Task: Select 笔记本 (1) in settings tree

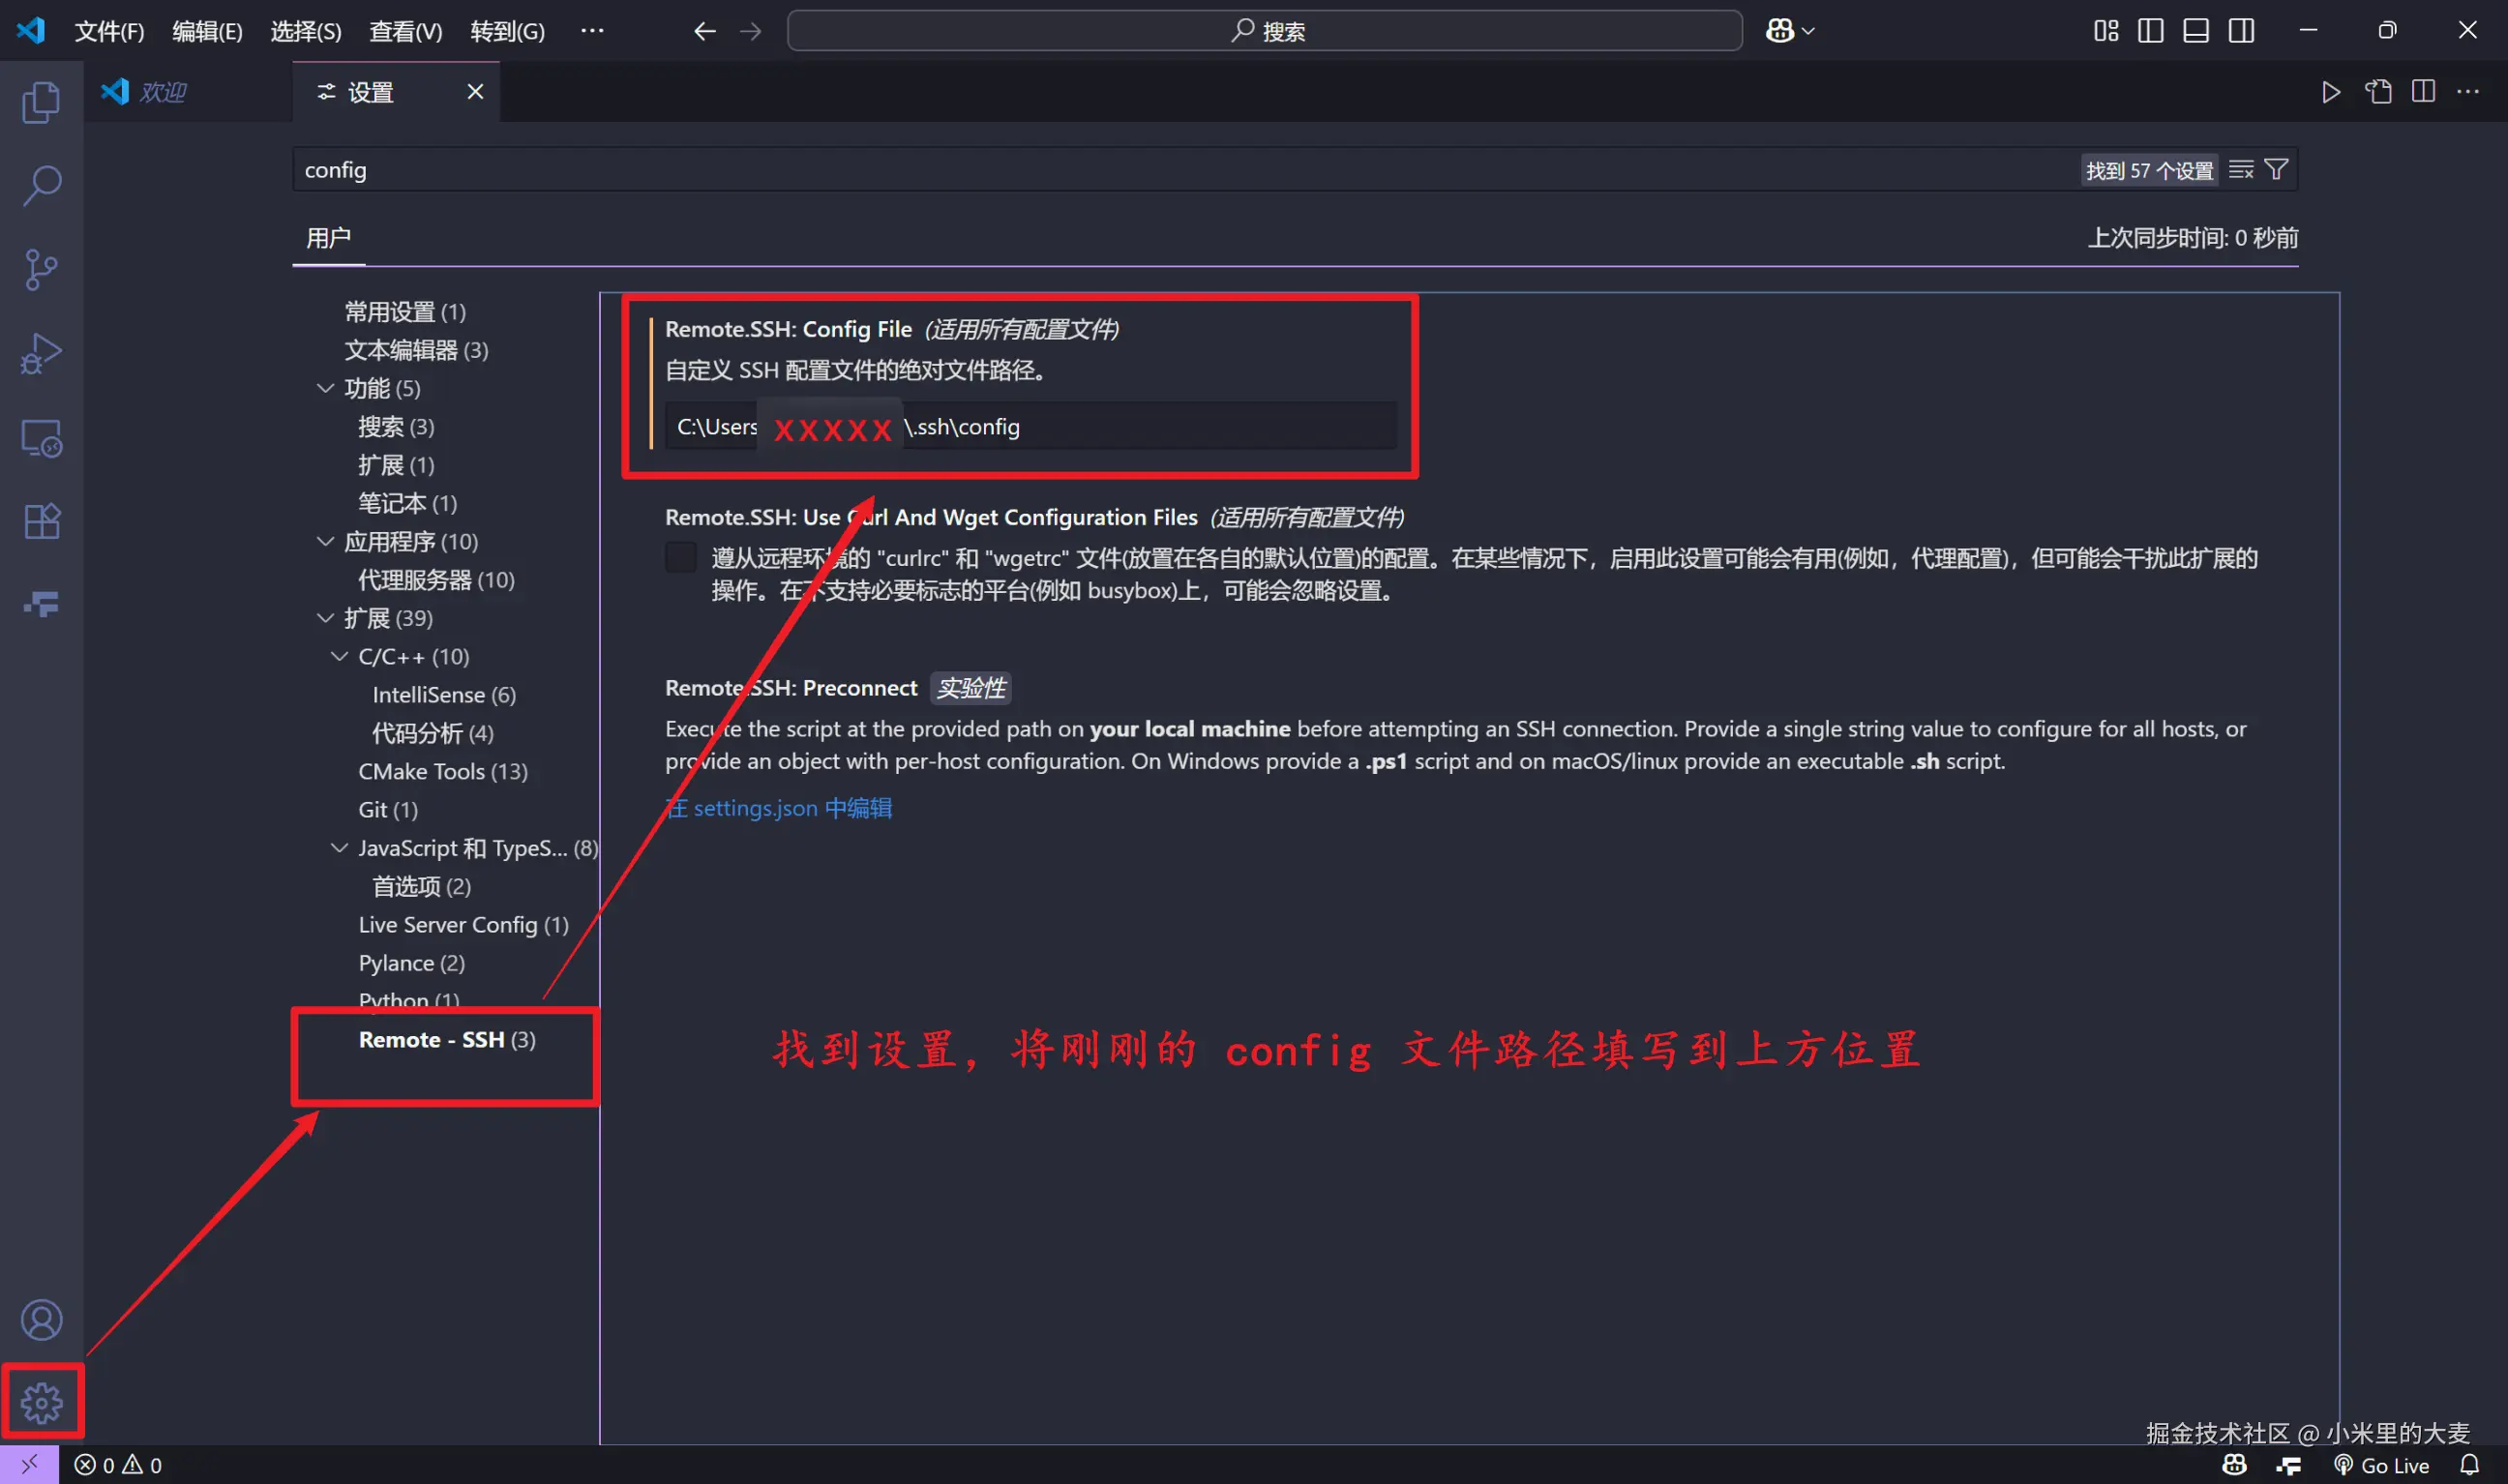Action: coord(407,503)
